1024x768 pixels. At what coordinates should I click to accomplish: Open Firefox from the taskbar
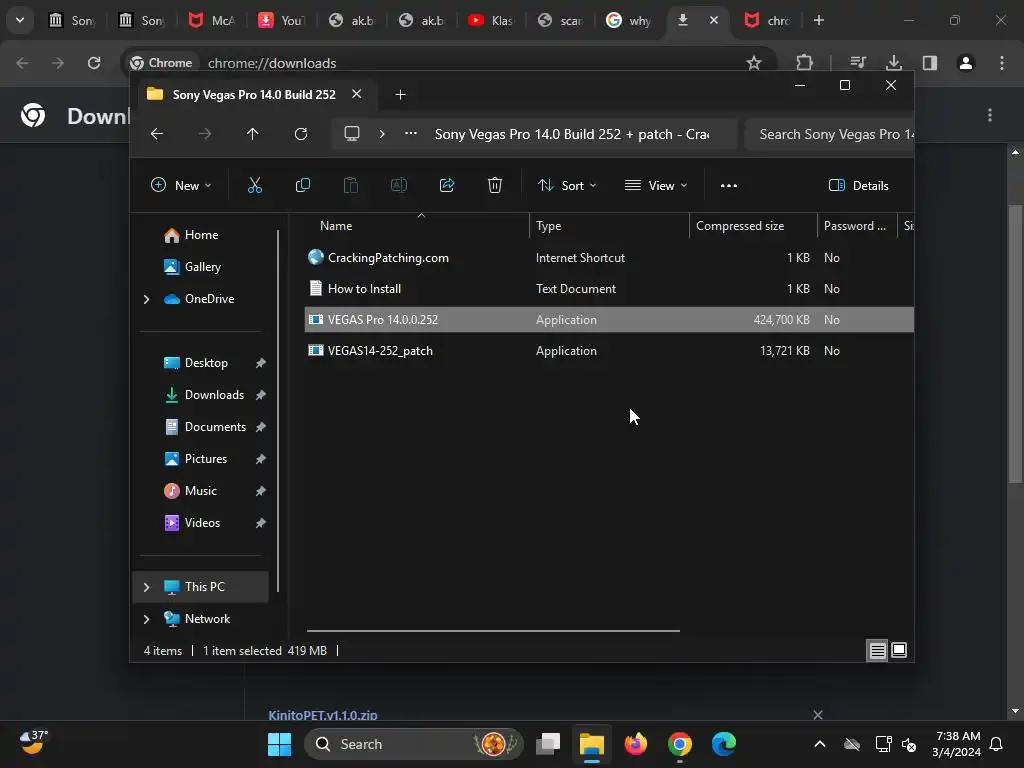635,744
